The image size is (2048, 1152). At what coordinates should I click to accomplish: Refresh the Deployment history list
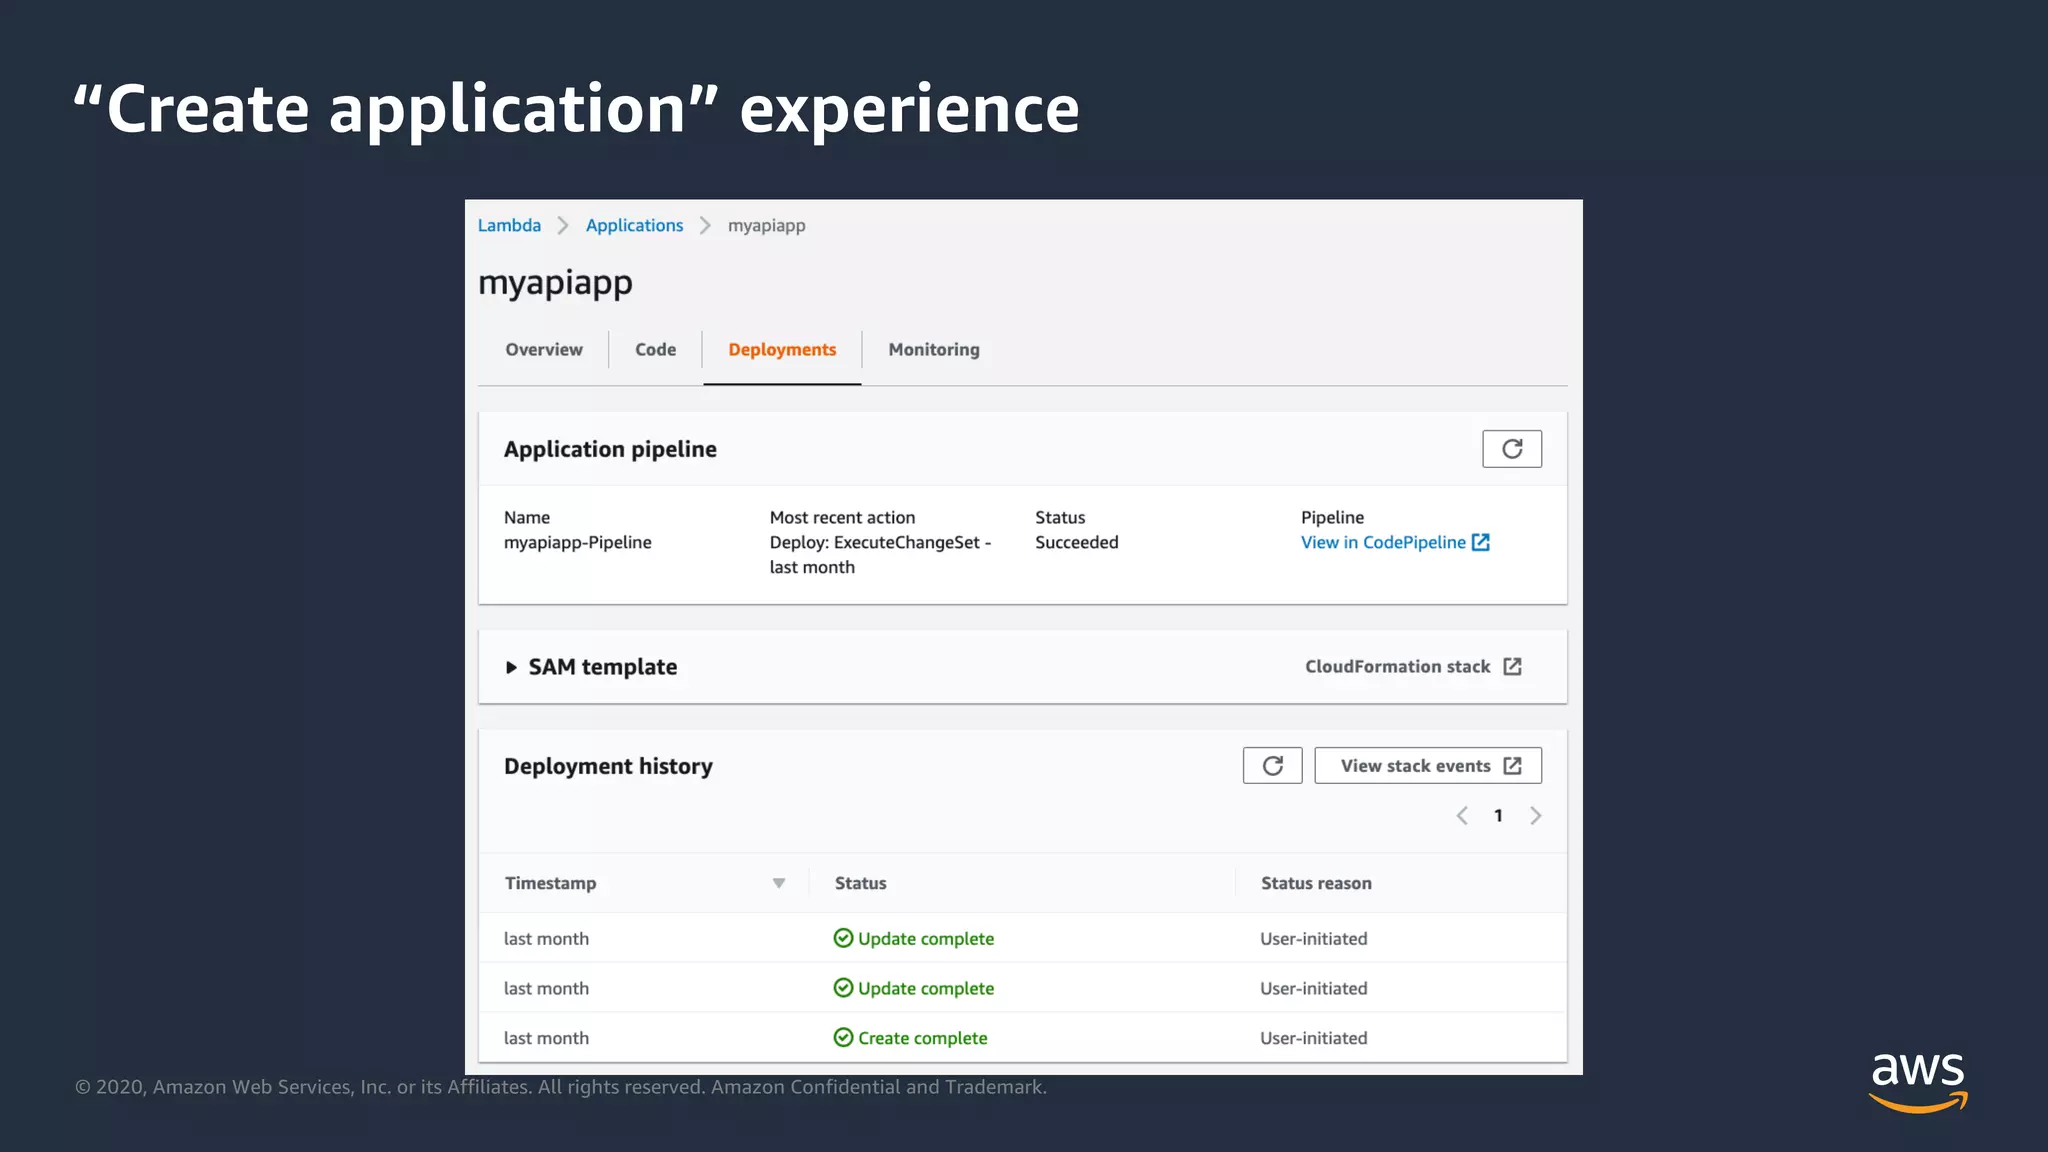click(1272, 766)
